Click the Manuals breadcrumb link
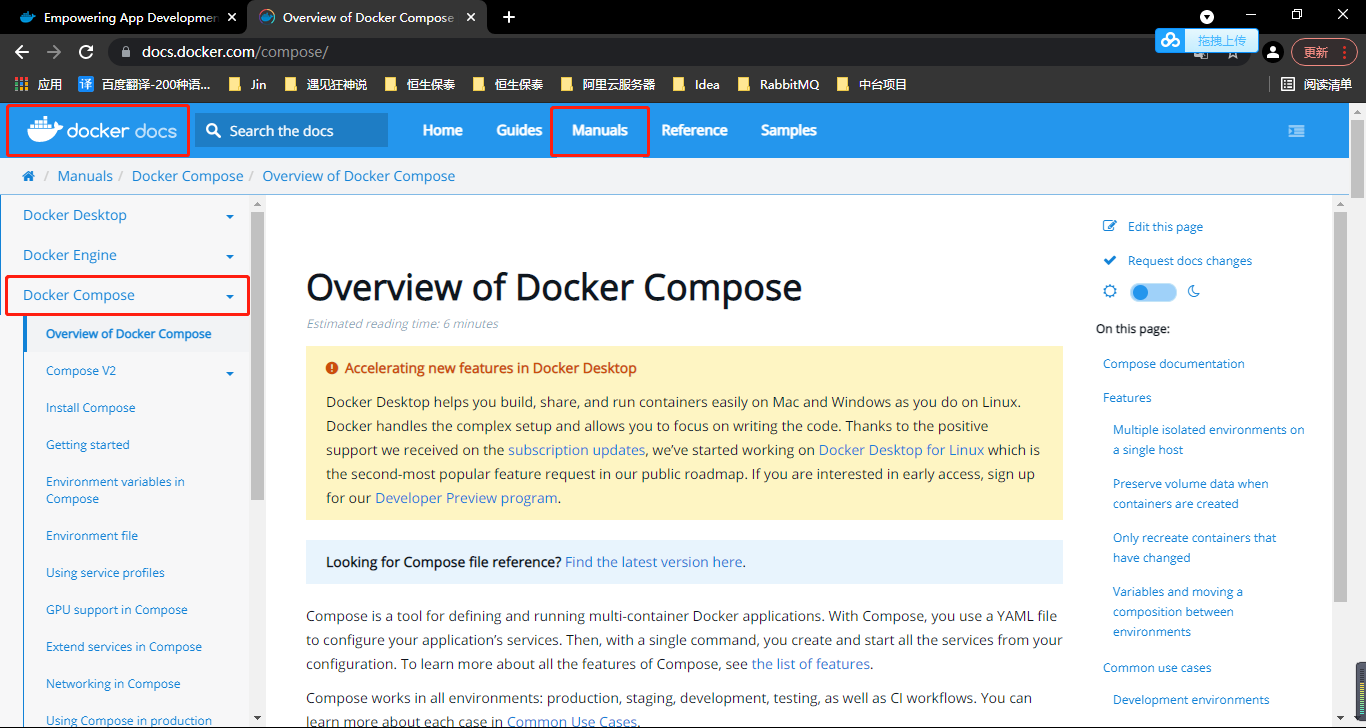The image size is (1366, 728). [85, 176]
